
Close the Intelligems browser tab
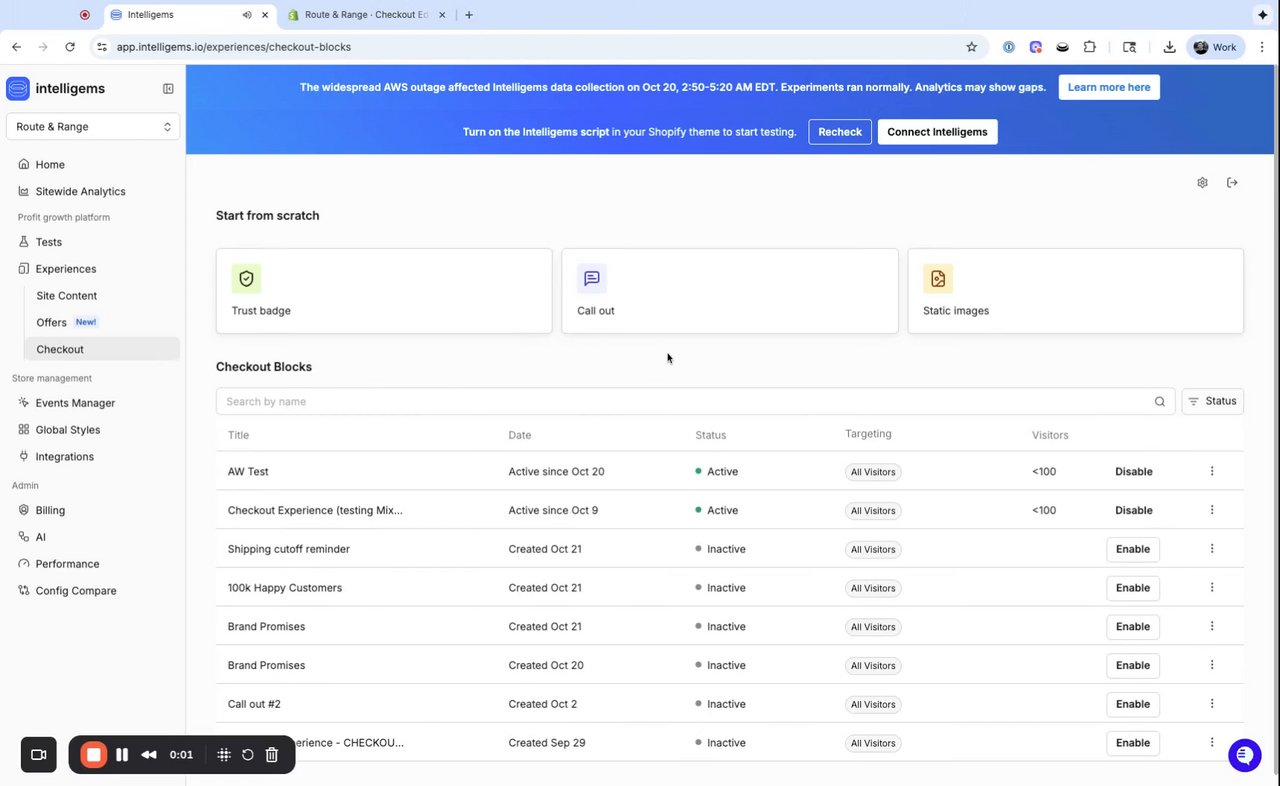pyautogui.click(x=264, y=15)
